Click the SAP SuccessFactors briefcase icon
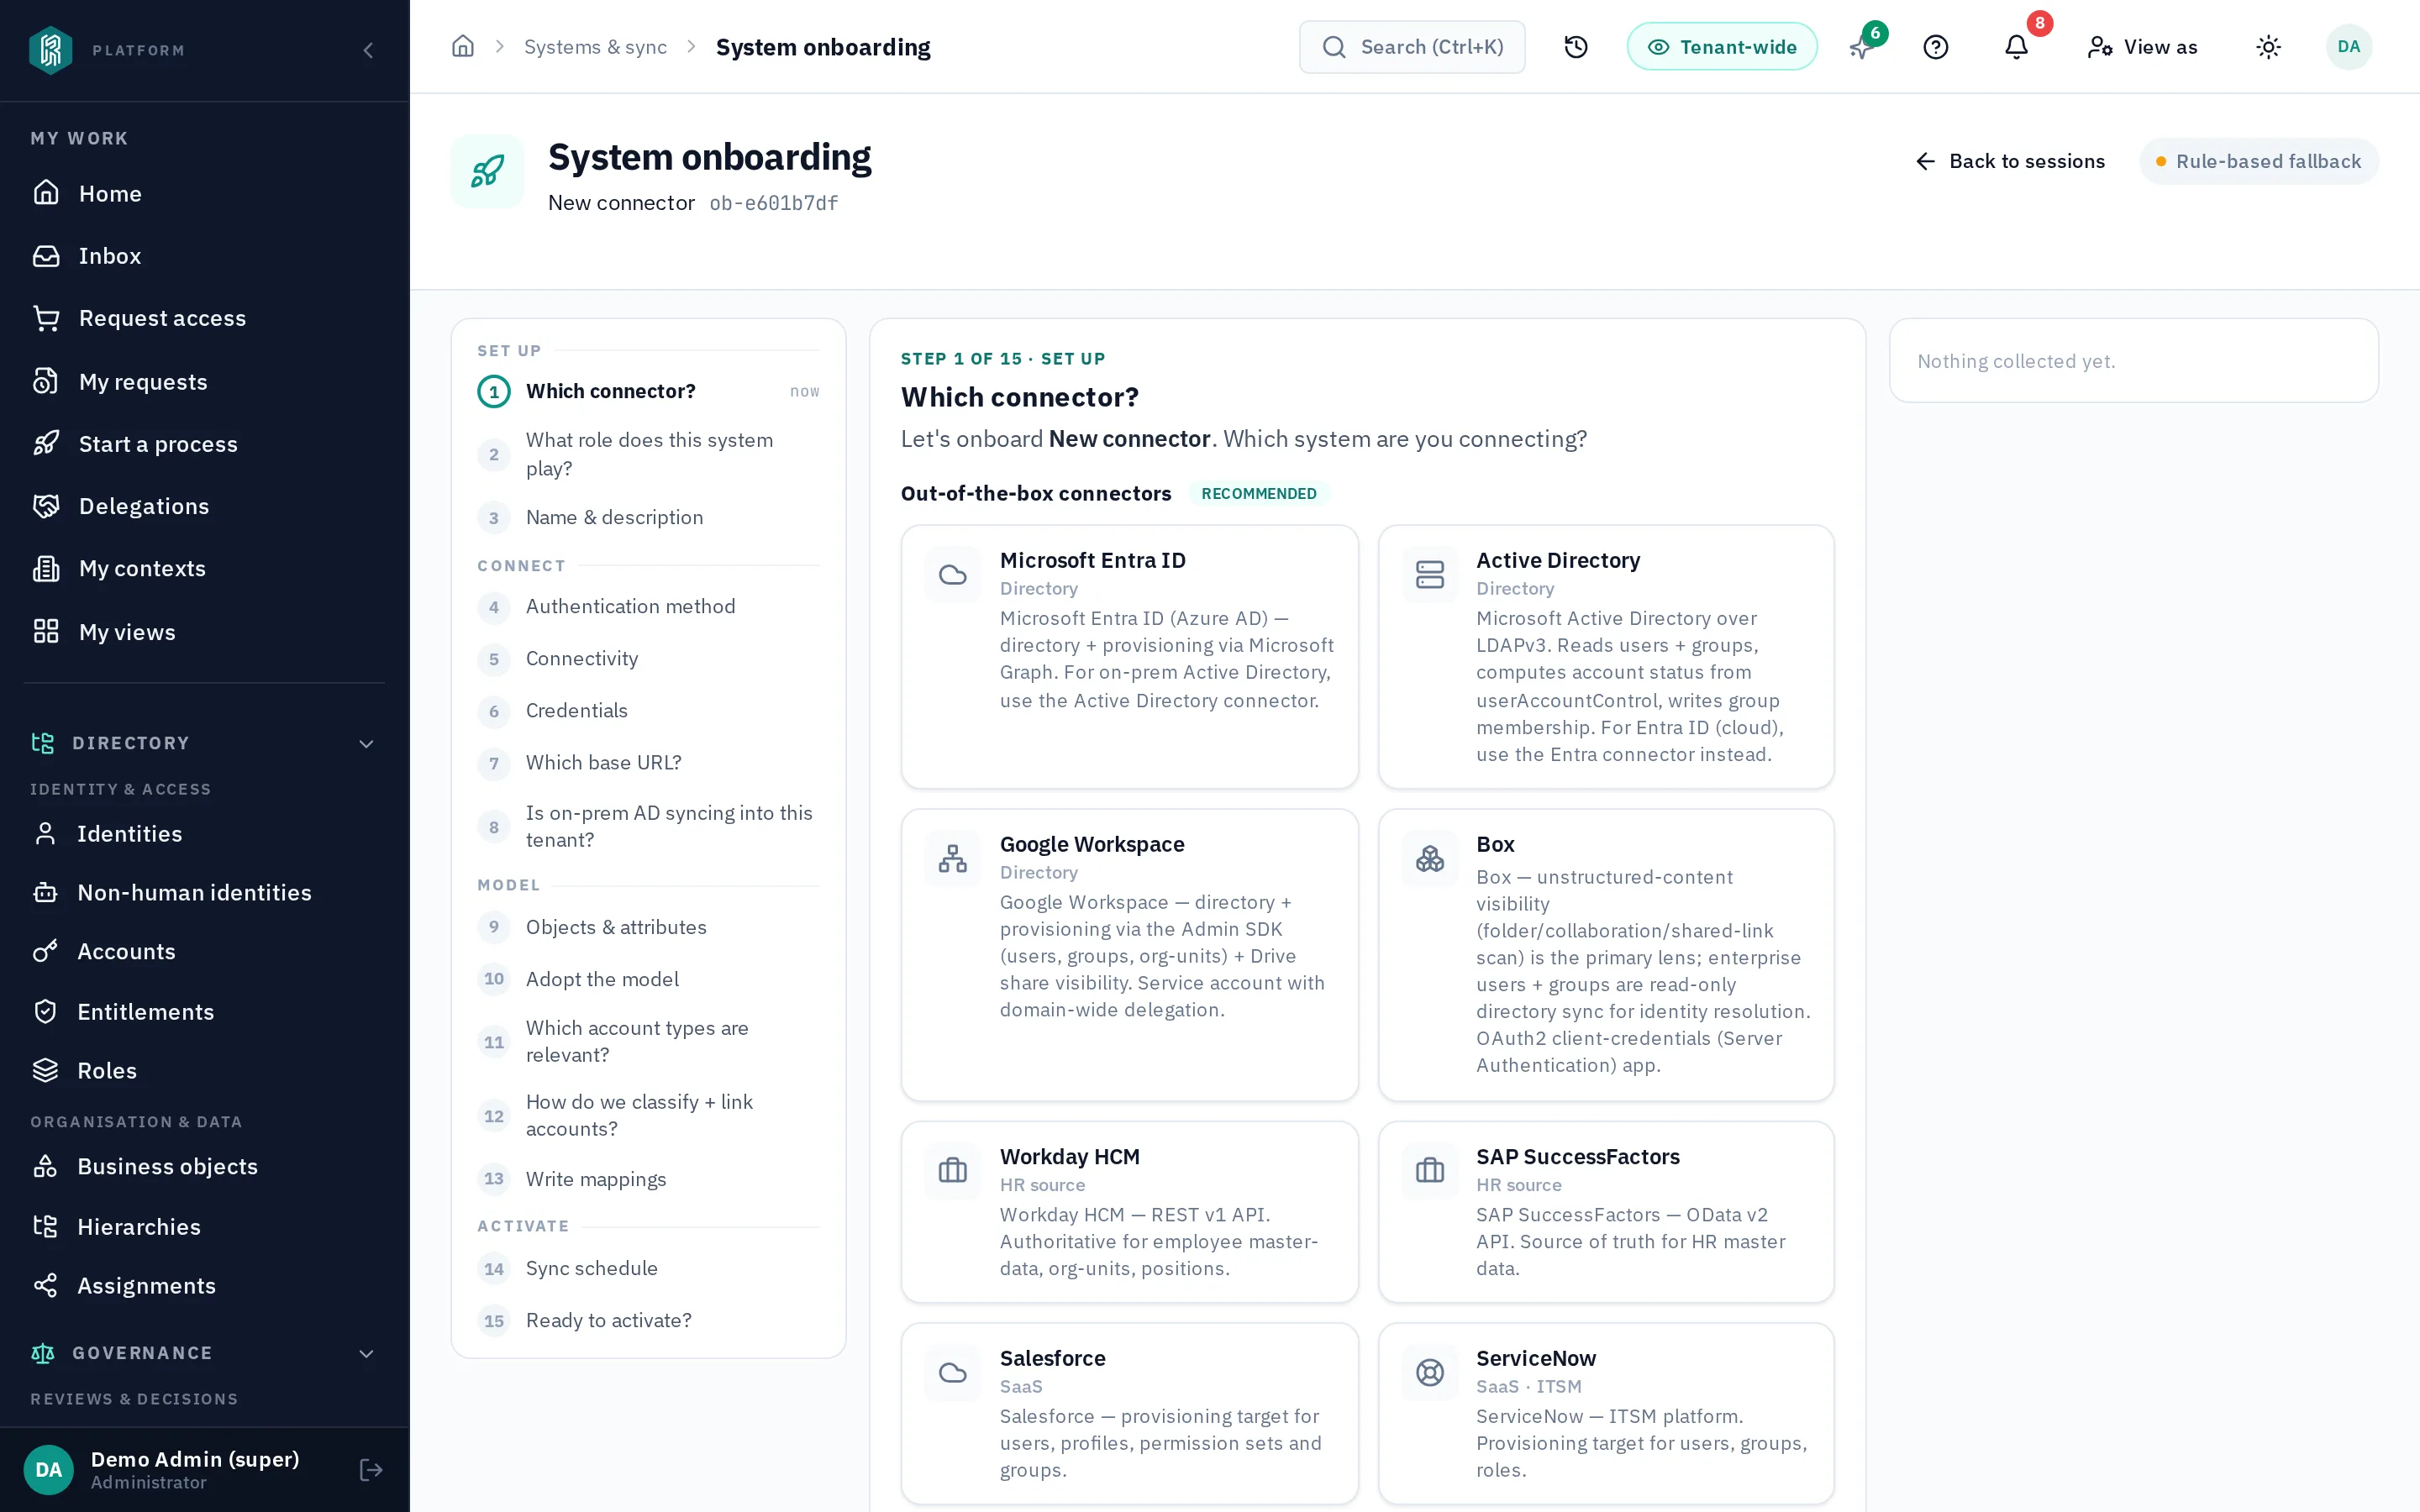Viewport: 2420px width, 1512px height. click(x=1430, y=1170)
